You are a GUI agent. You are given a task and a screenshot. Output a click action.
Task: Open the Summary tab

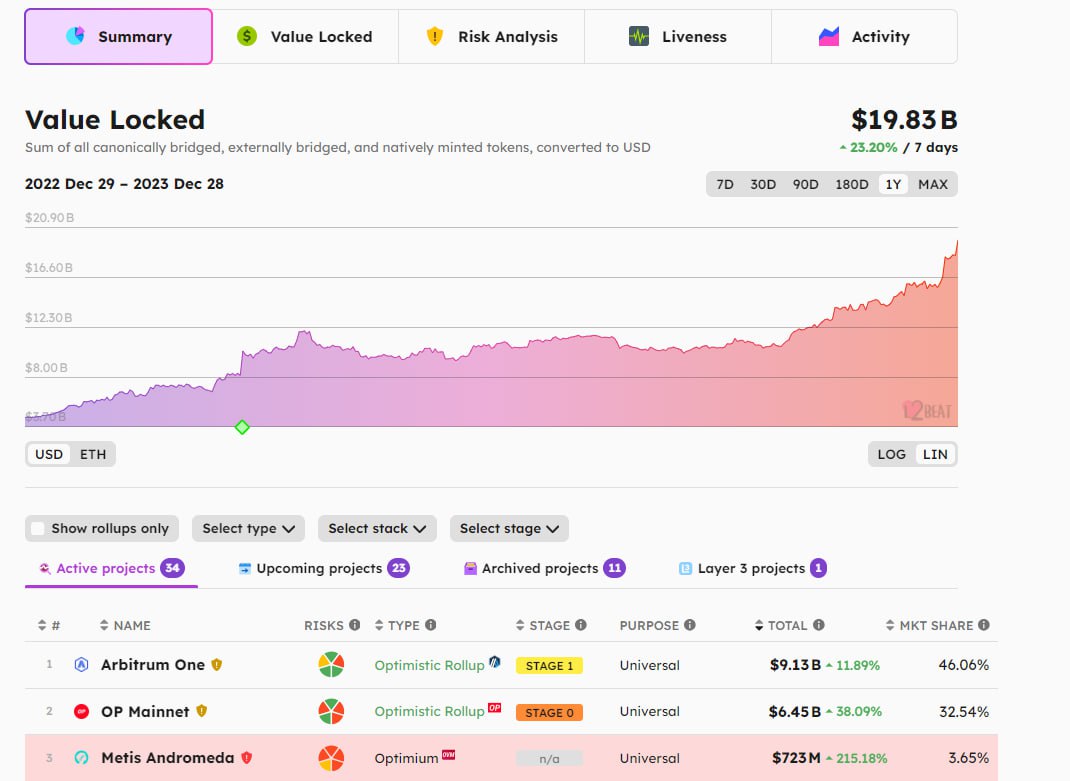point(118,37)
